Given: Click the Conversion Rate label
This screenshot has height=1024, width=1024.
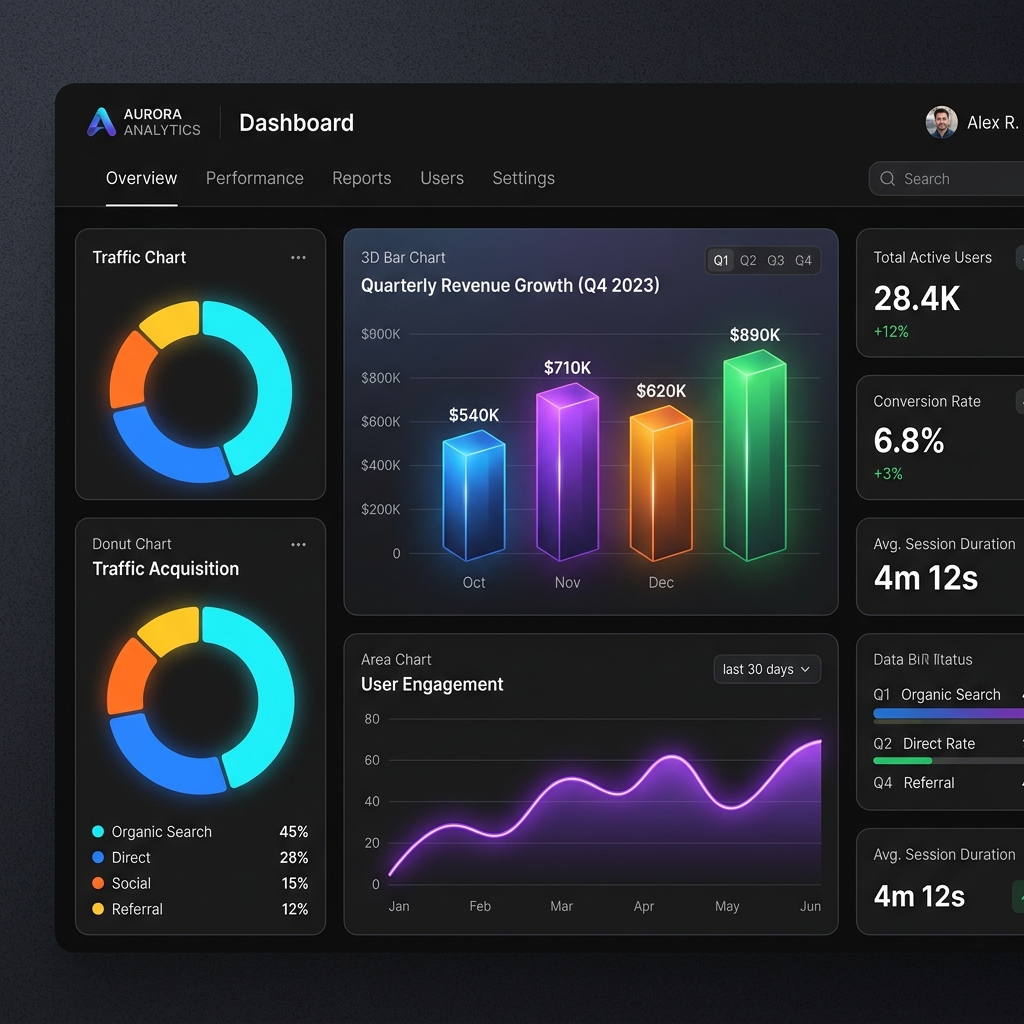Looking at the screenshot, I should [927, 401].
